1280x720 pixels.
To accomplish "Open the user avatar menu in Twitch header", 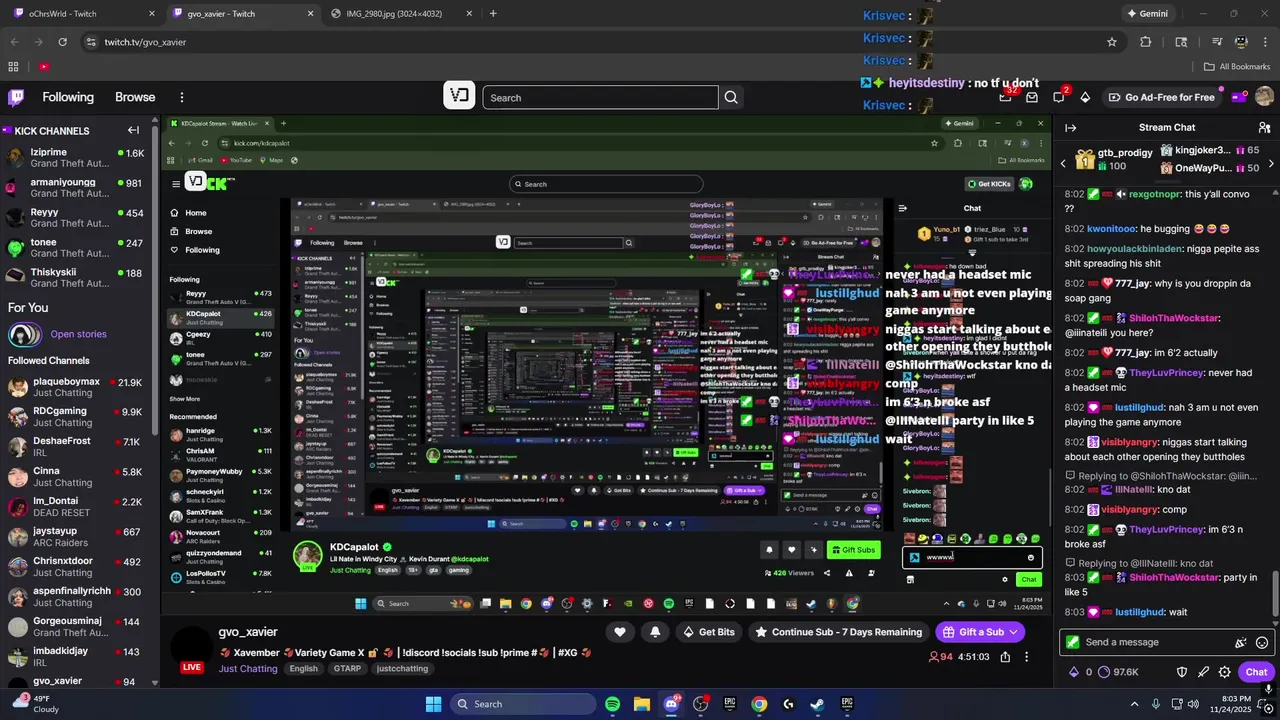I will [1264, 97].
